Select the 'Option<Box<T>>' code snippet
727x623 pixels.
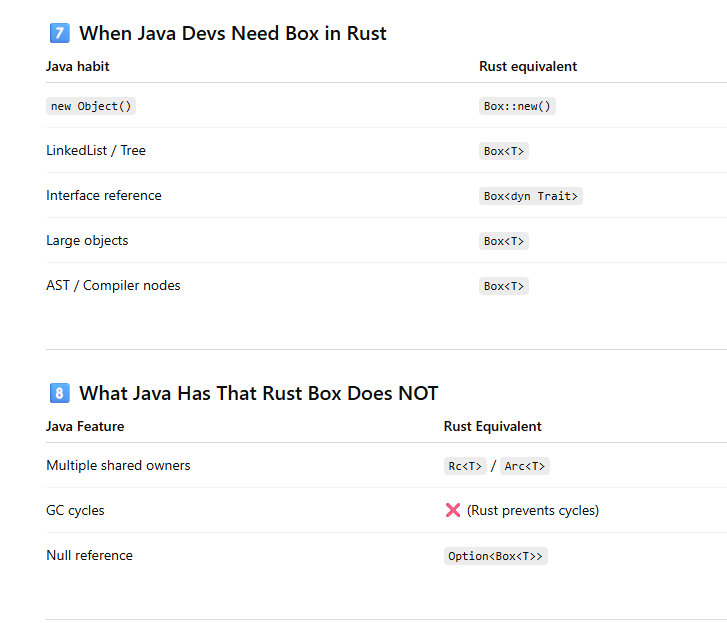[496, 556]
